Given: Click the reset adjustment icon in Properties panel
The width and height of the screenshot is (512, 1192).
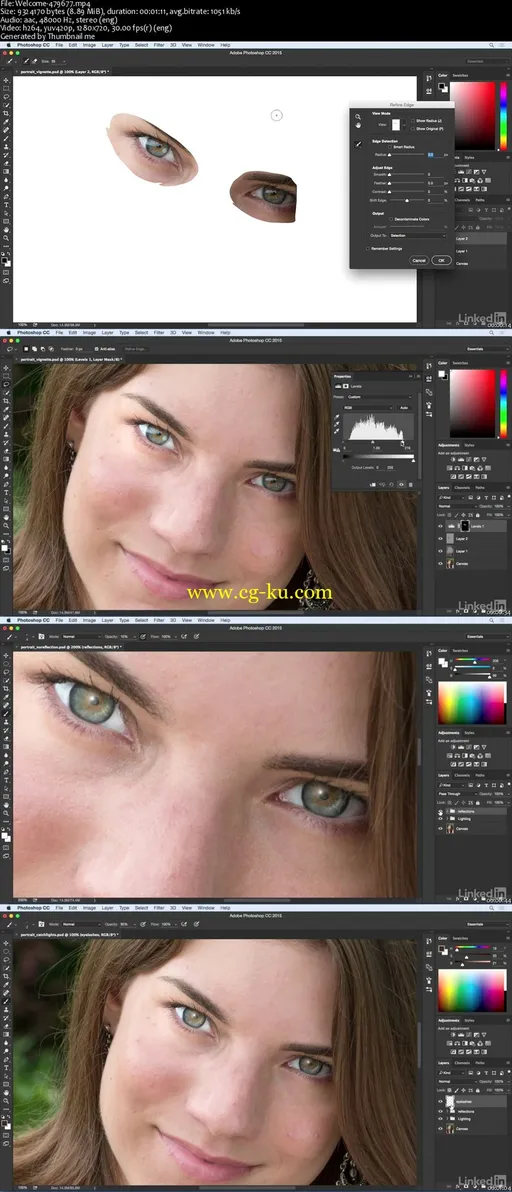Looking at the screenshot, I should 391,485.
